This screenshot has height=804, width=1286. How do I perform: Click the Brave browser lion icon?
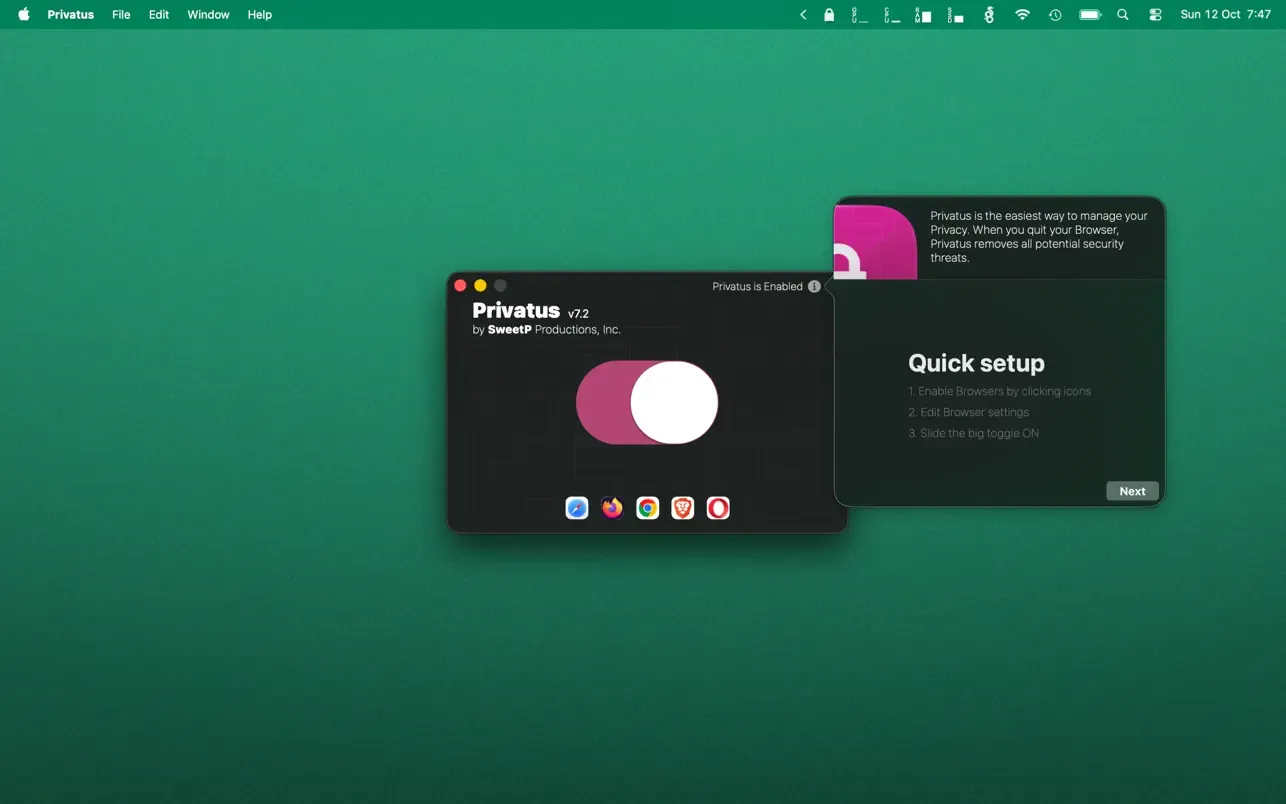(683, 508)
